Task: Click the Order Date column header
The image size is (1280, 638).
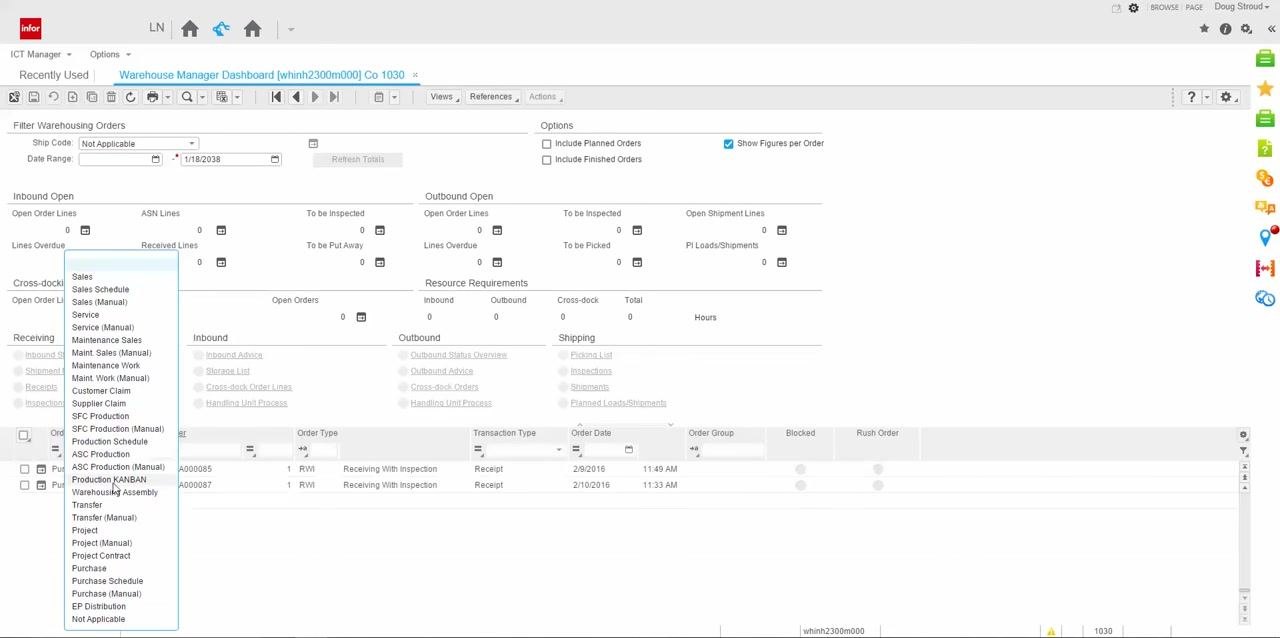Action: pyautogui.click(x=591, y=433)
